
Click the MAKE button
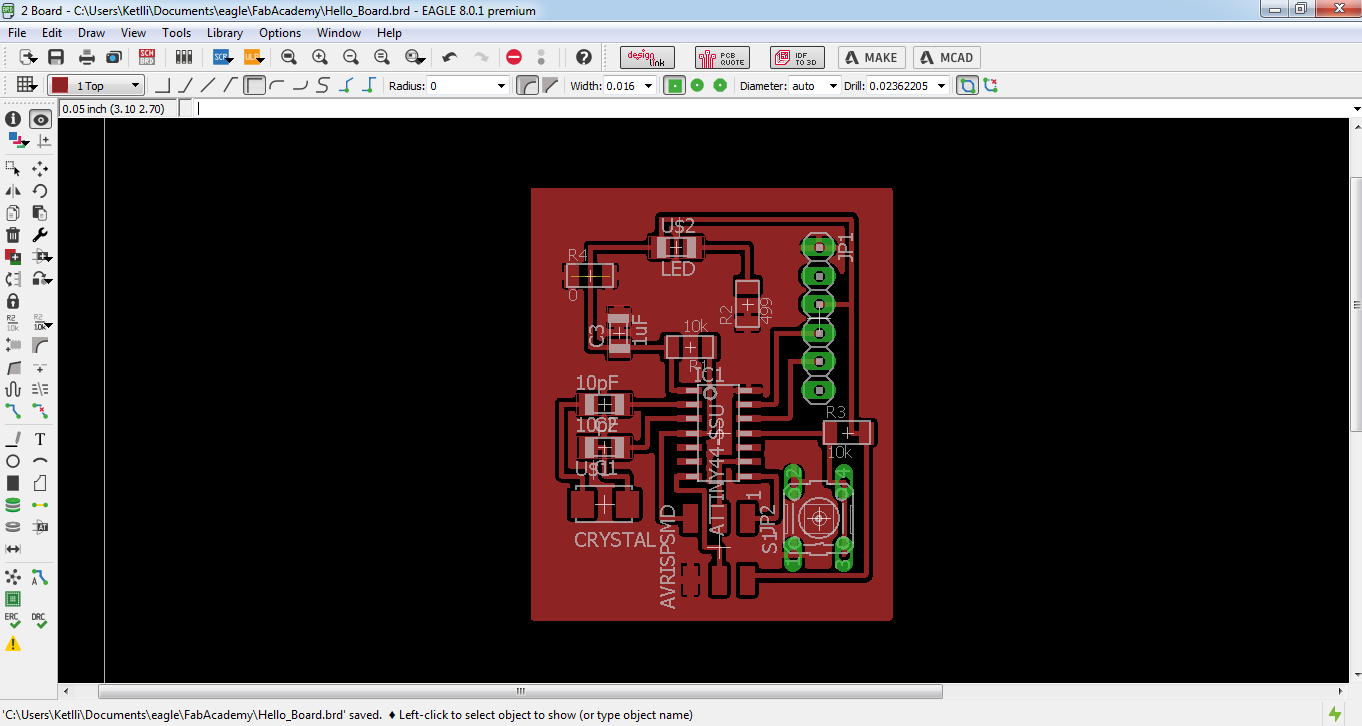(x=872, y=57)
